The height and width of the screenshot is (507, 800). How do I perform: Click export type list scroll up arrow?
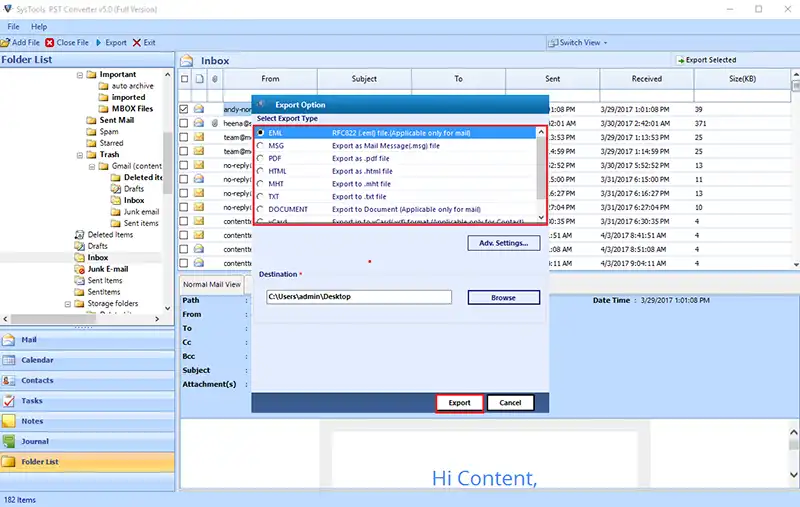click(x=541, y=132)
